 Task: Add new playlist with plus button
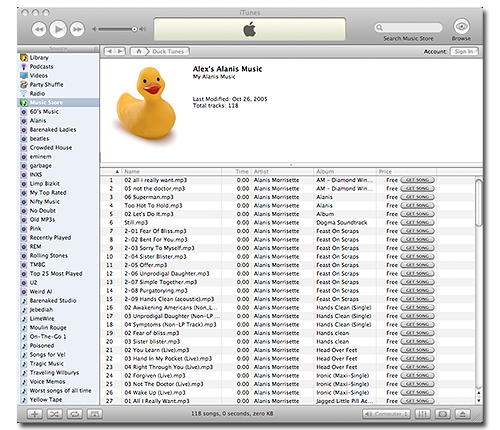coord(34,414)
